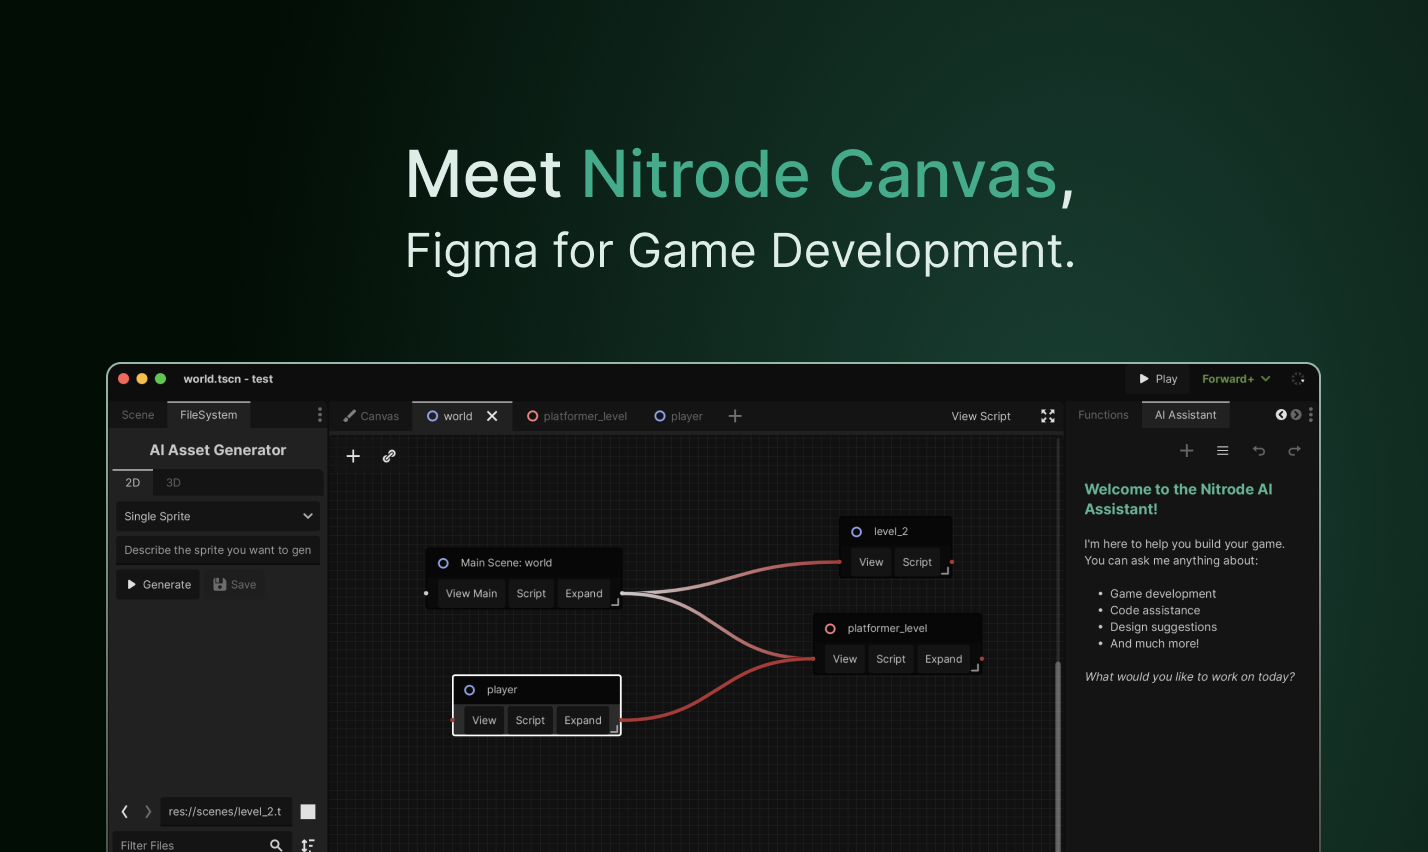The width and height of the screenshot is (1428, 852).
Task: Click the link connection icon on canvas
Action: point(389,456)
